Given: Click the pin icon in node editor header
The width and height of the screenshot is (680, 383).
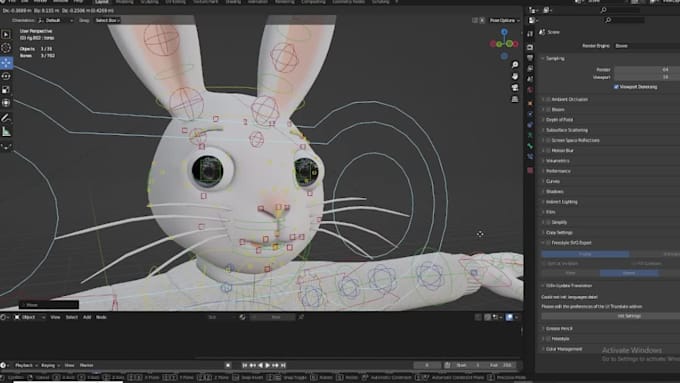Looking at the screenshot, I should click(x=301, y=317).
